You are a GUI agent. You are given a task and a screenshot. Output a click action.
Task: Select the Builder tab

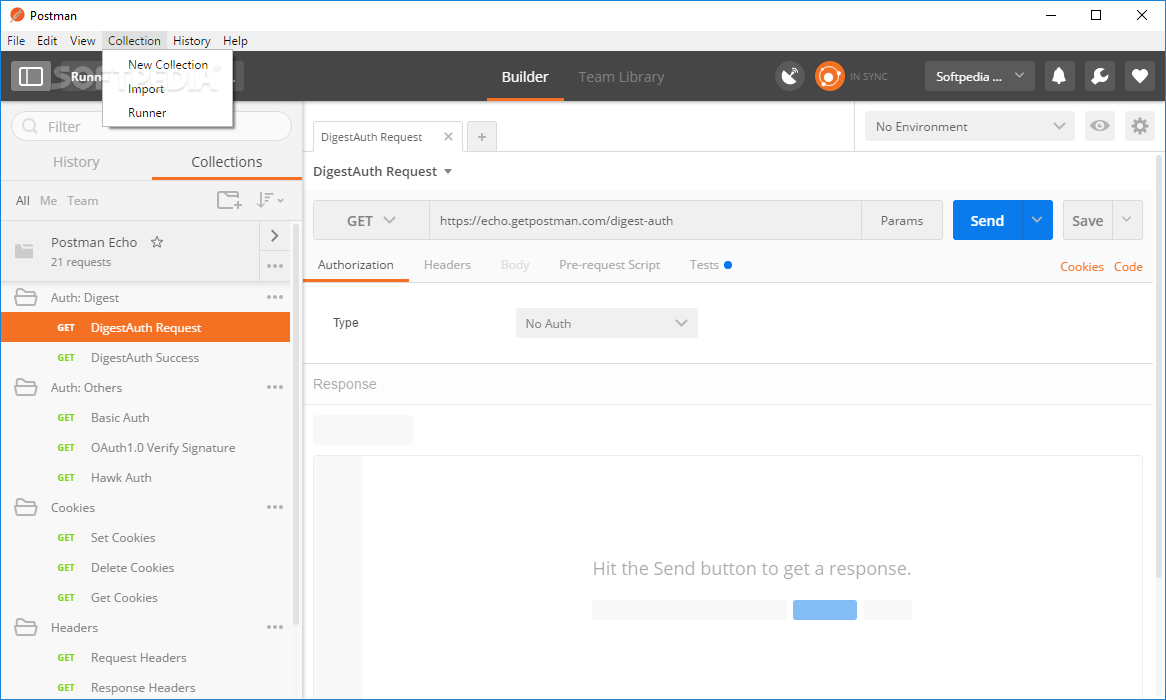coord(525,77)
